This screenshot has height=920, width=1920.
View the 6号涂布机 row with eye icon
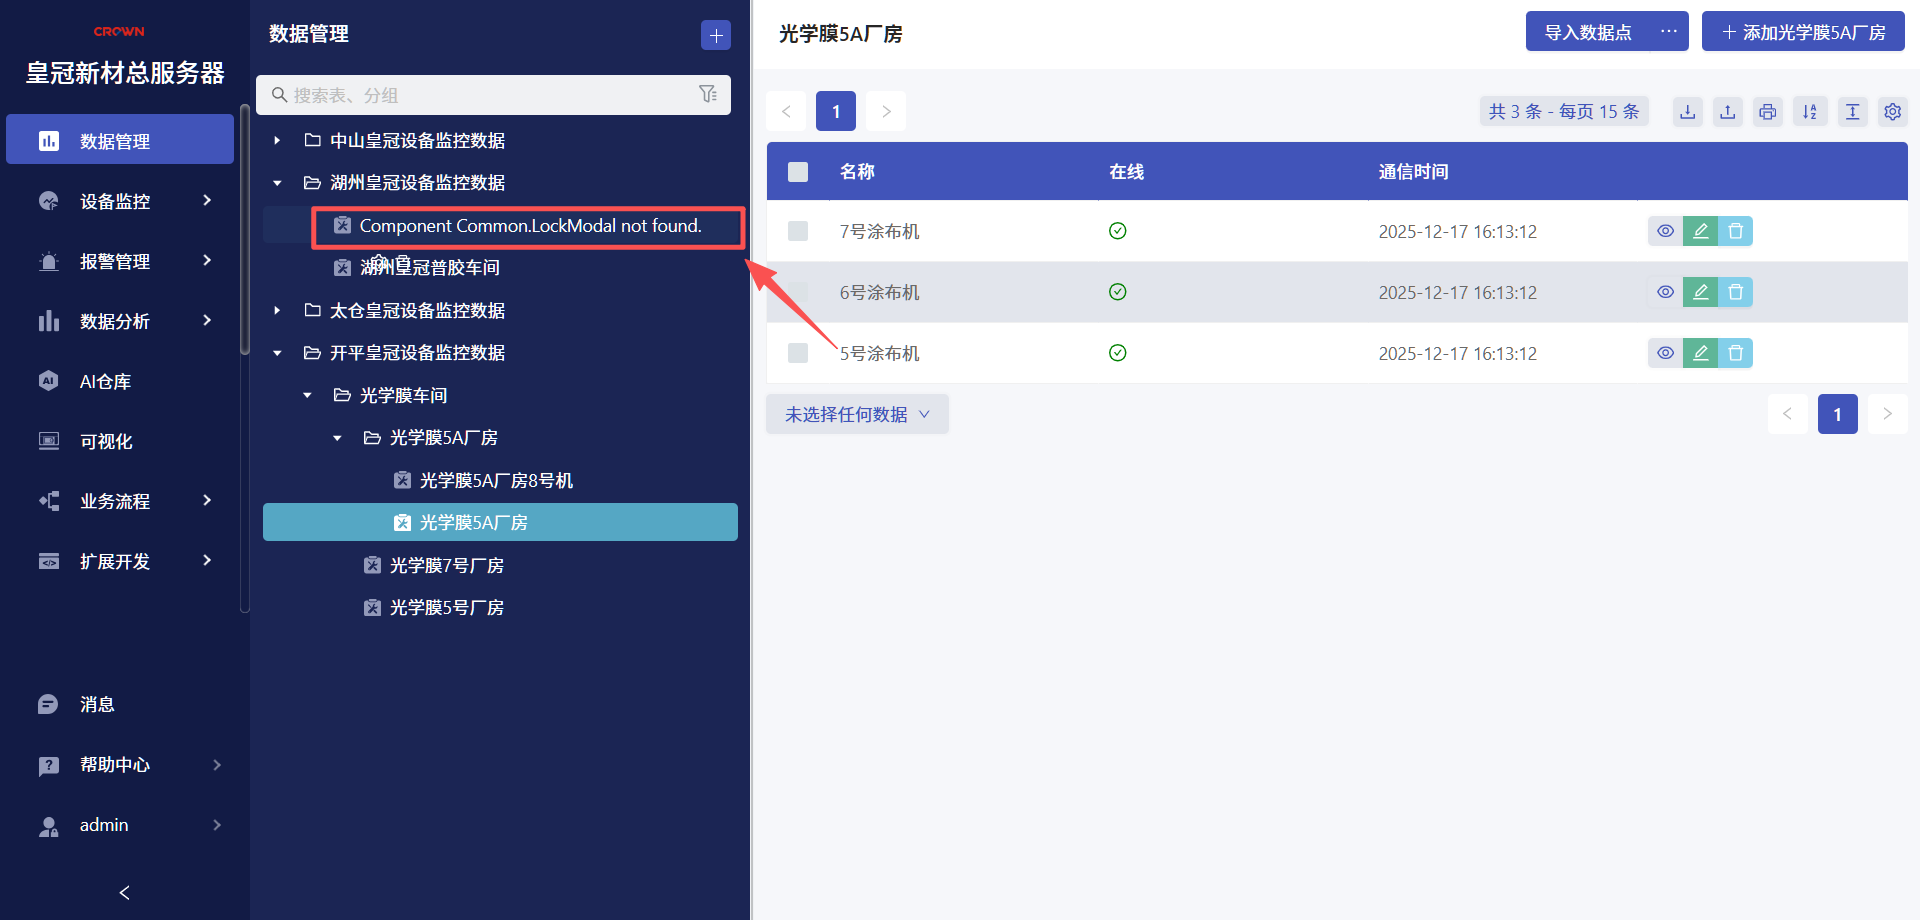pyautogui.click(x=1665, y=292)
